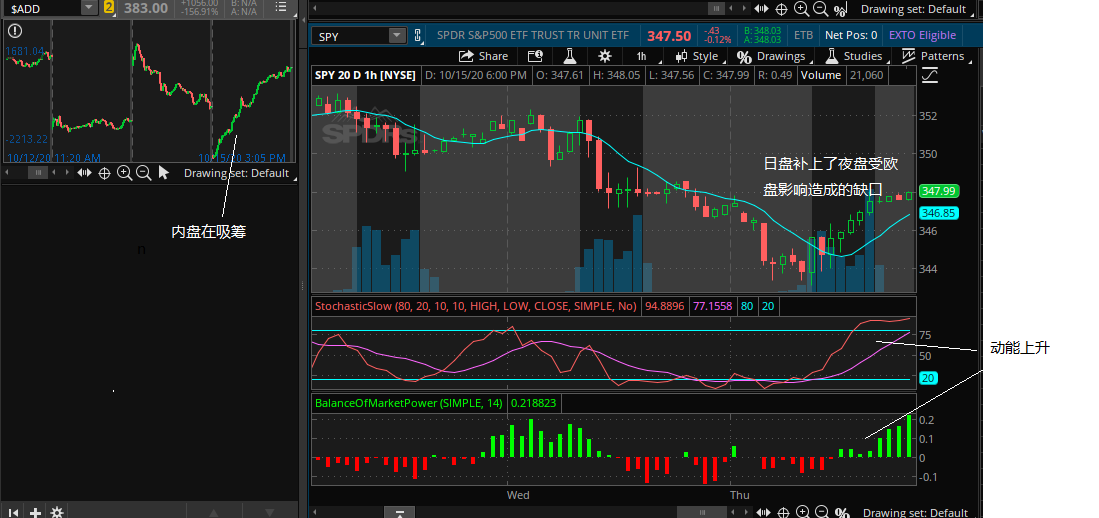Click the Volume label in chart header
The image size is (1099, 518).
pos(821,75)
